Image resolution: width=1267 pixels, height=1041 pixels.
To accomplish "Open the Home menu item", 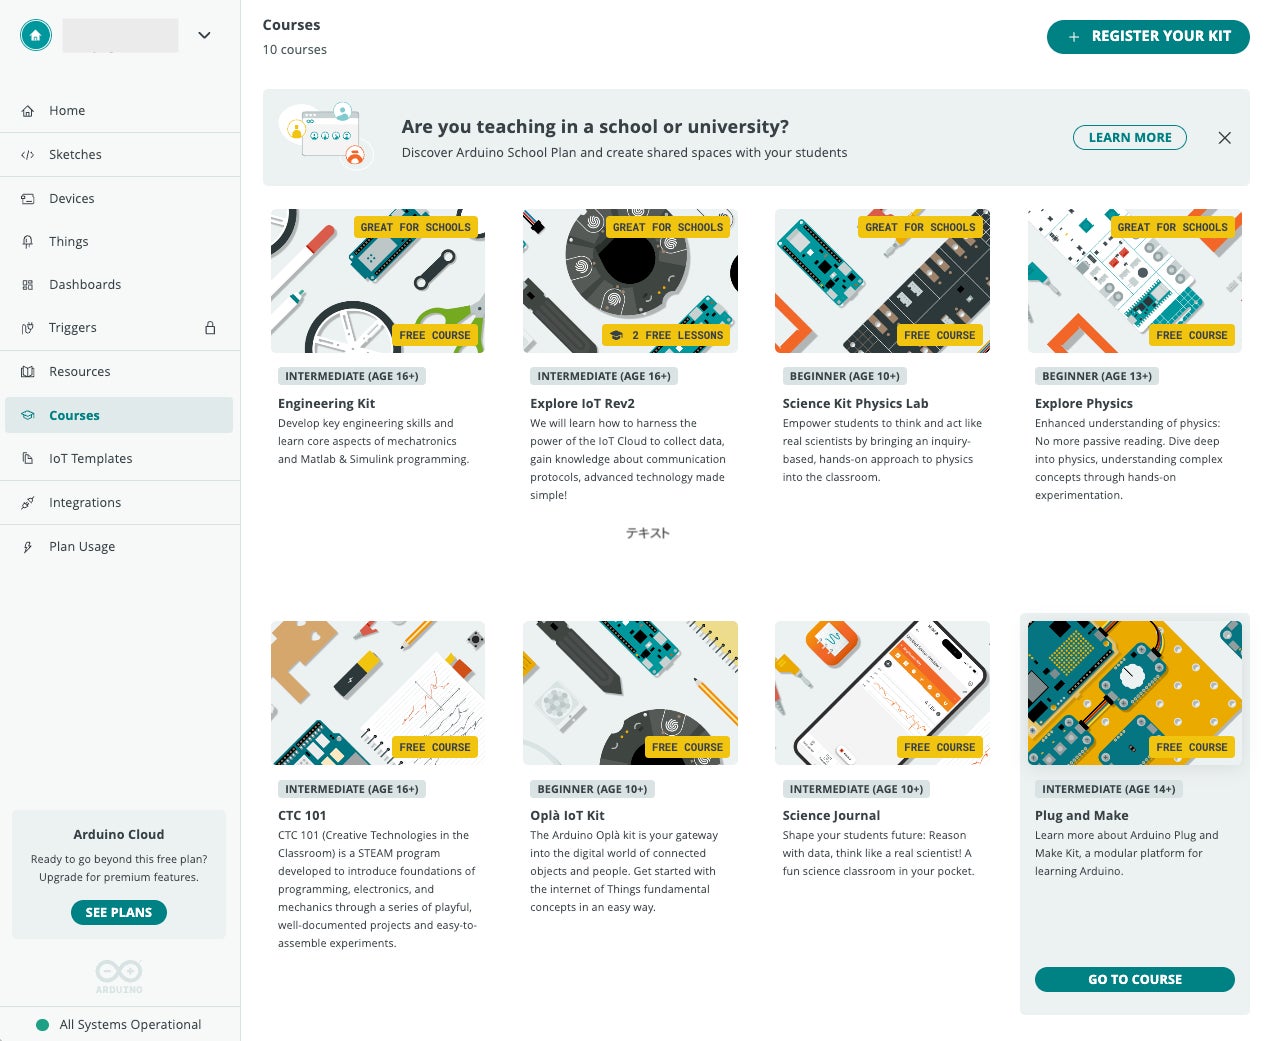I will [120, 111].
